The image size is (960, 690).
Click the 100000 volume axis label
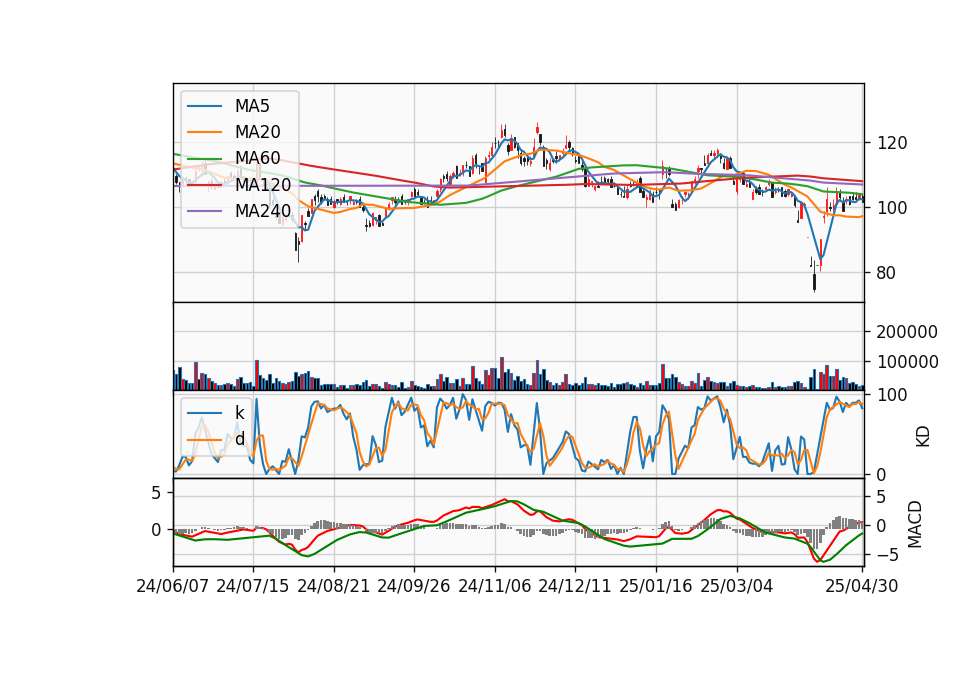[x=907, y=362]
